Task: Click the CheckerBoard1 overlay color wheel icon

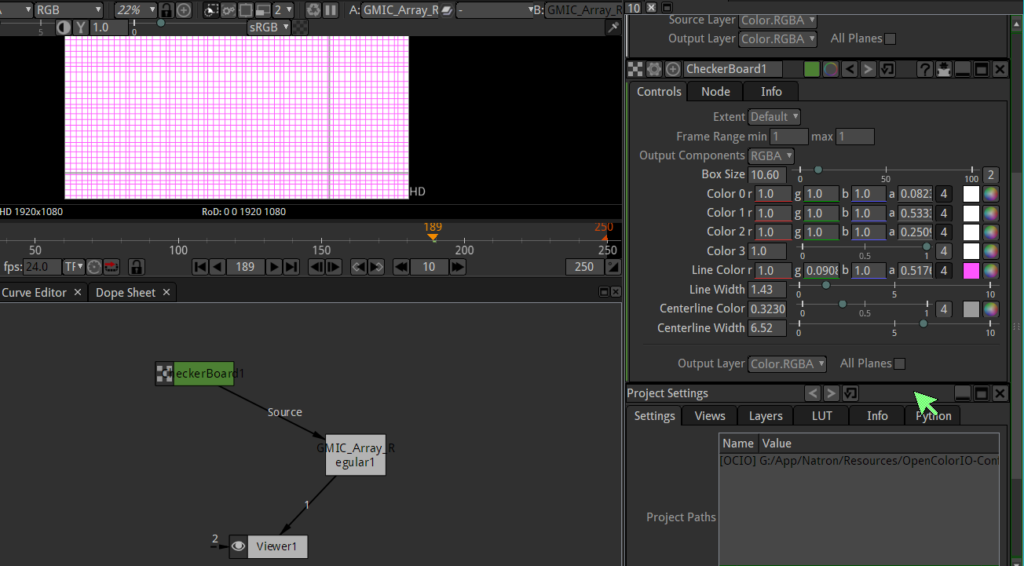Action: tap(831, 69)
